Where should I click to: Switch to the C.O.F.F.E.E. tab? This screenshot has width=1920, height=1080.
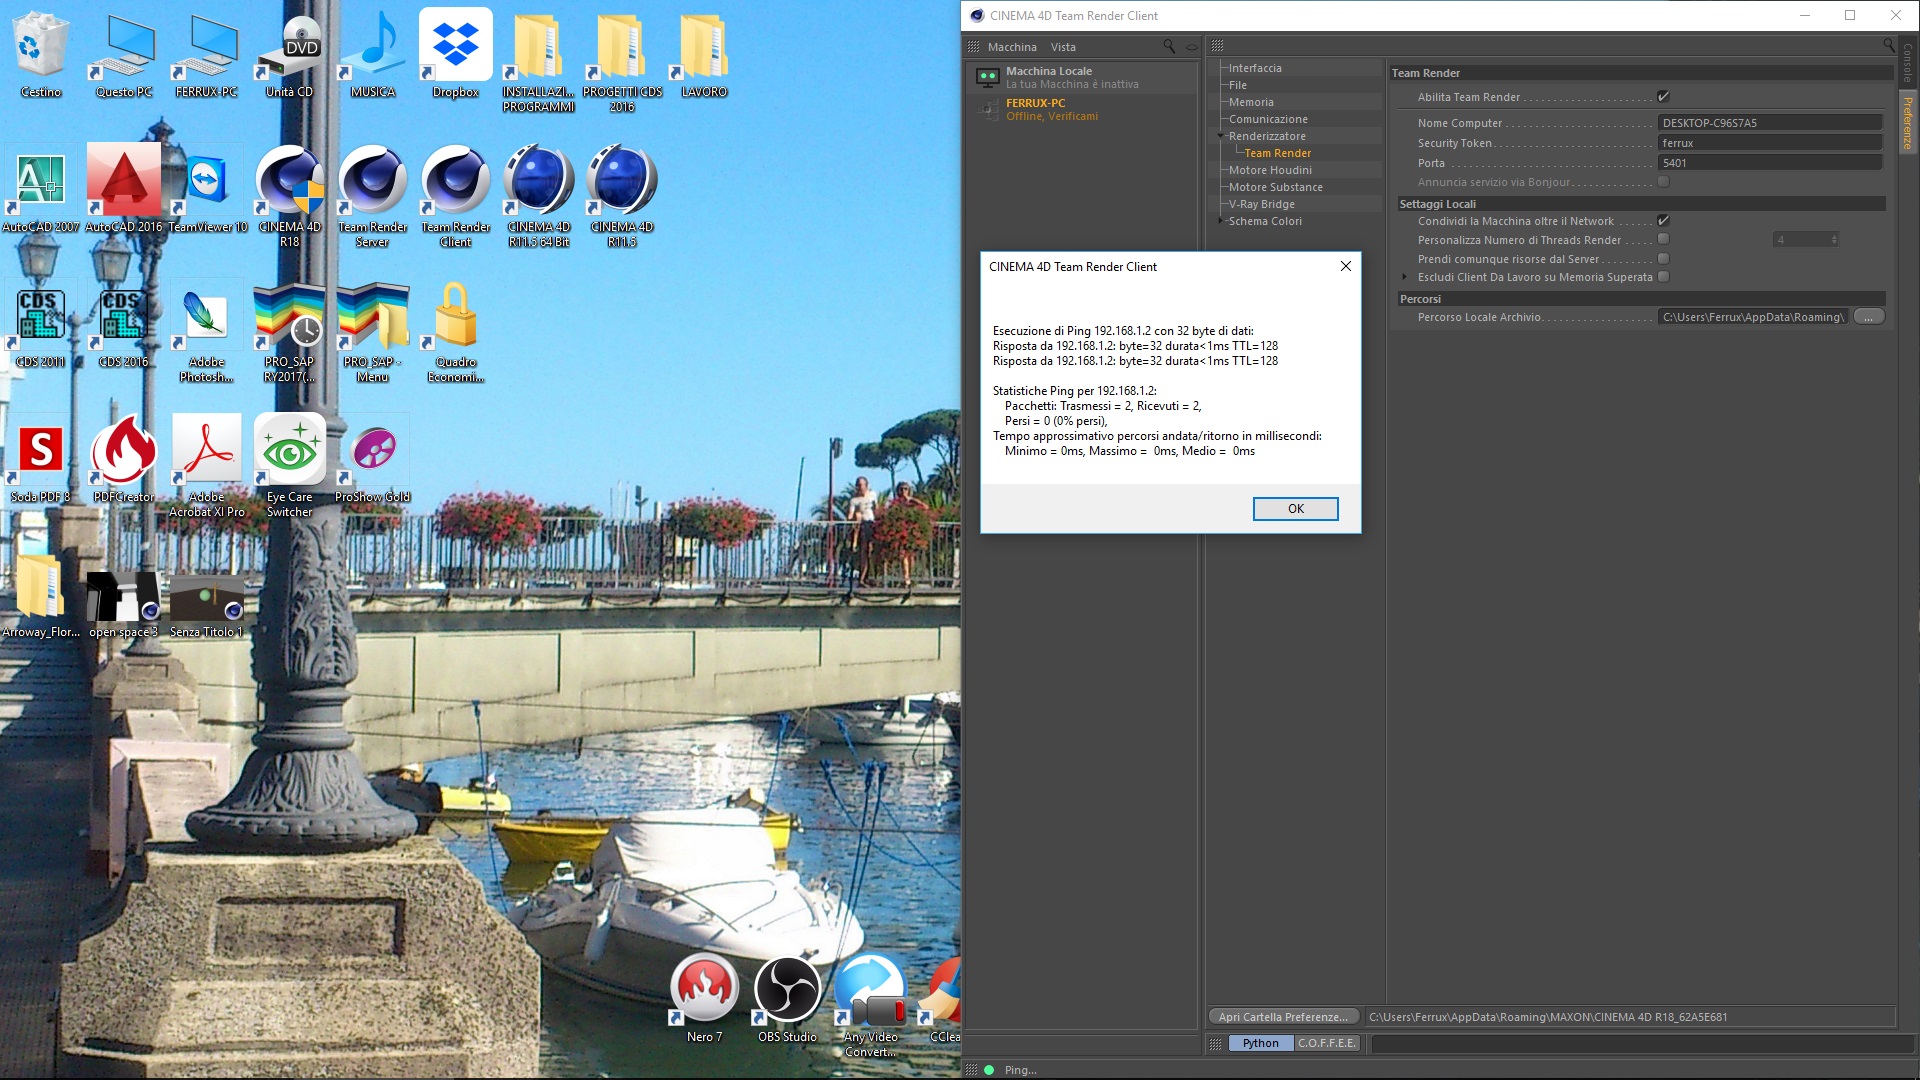coord(1326,1043)
